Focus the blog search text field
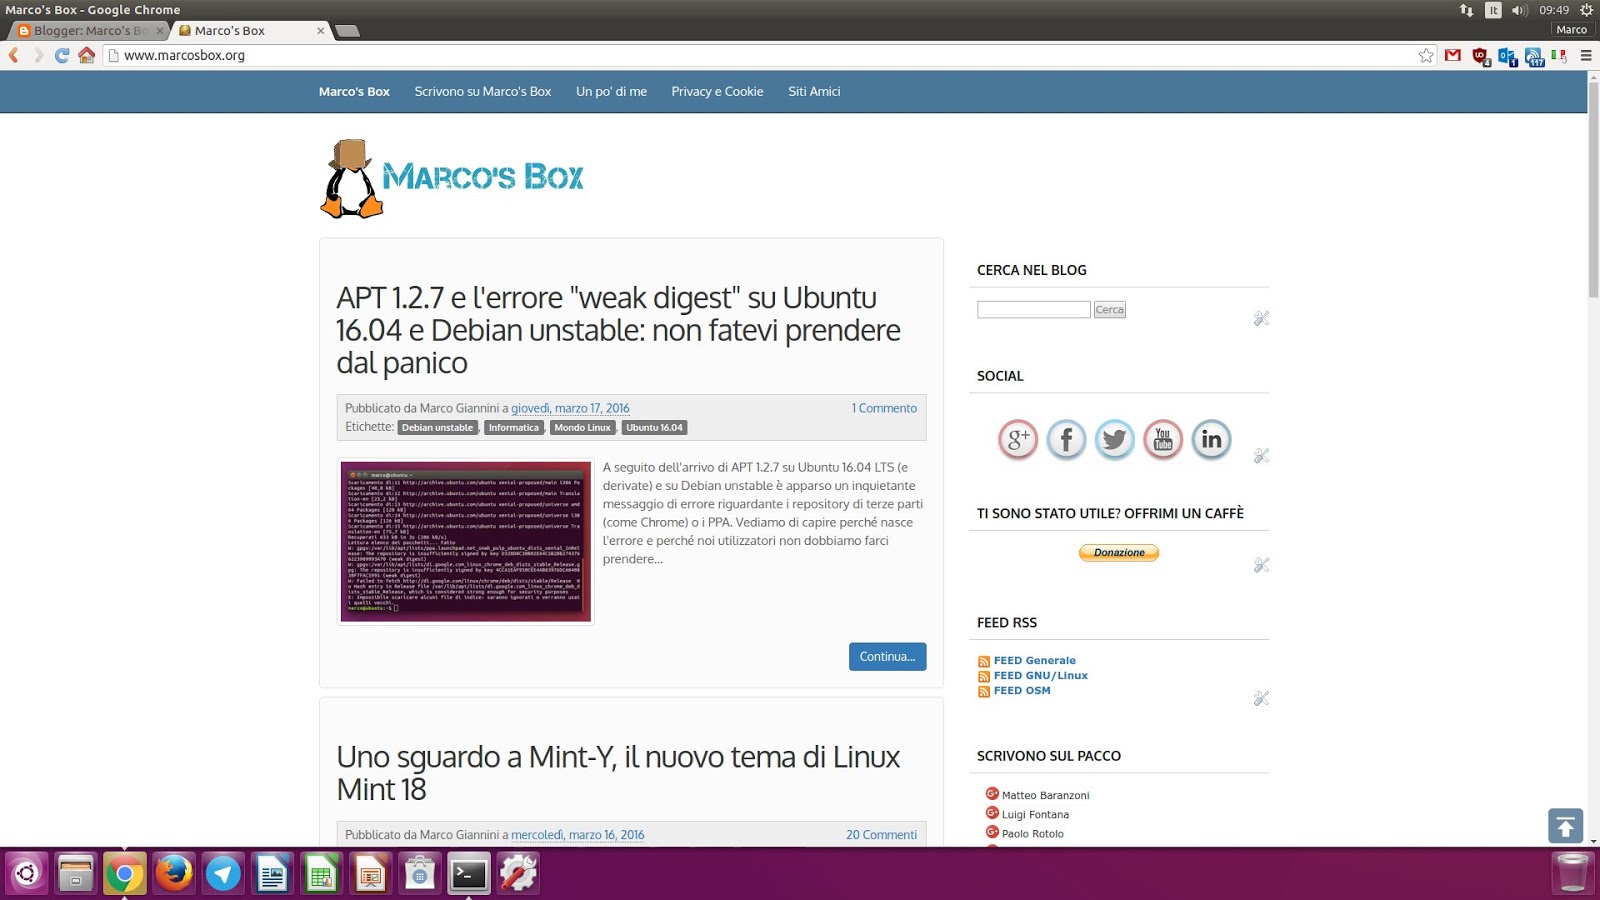Image resolution: width=1600 pixels, height=900 pixels. coord(1034,310)
